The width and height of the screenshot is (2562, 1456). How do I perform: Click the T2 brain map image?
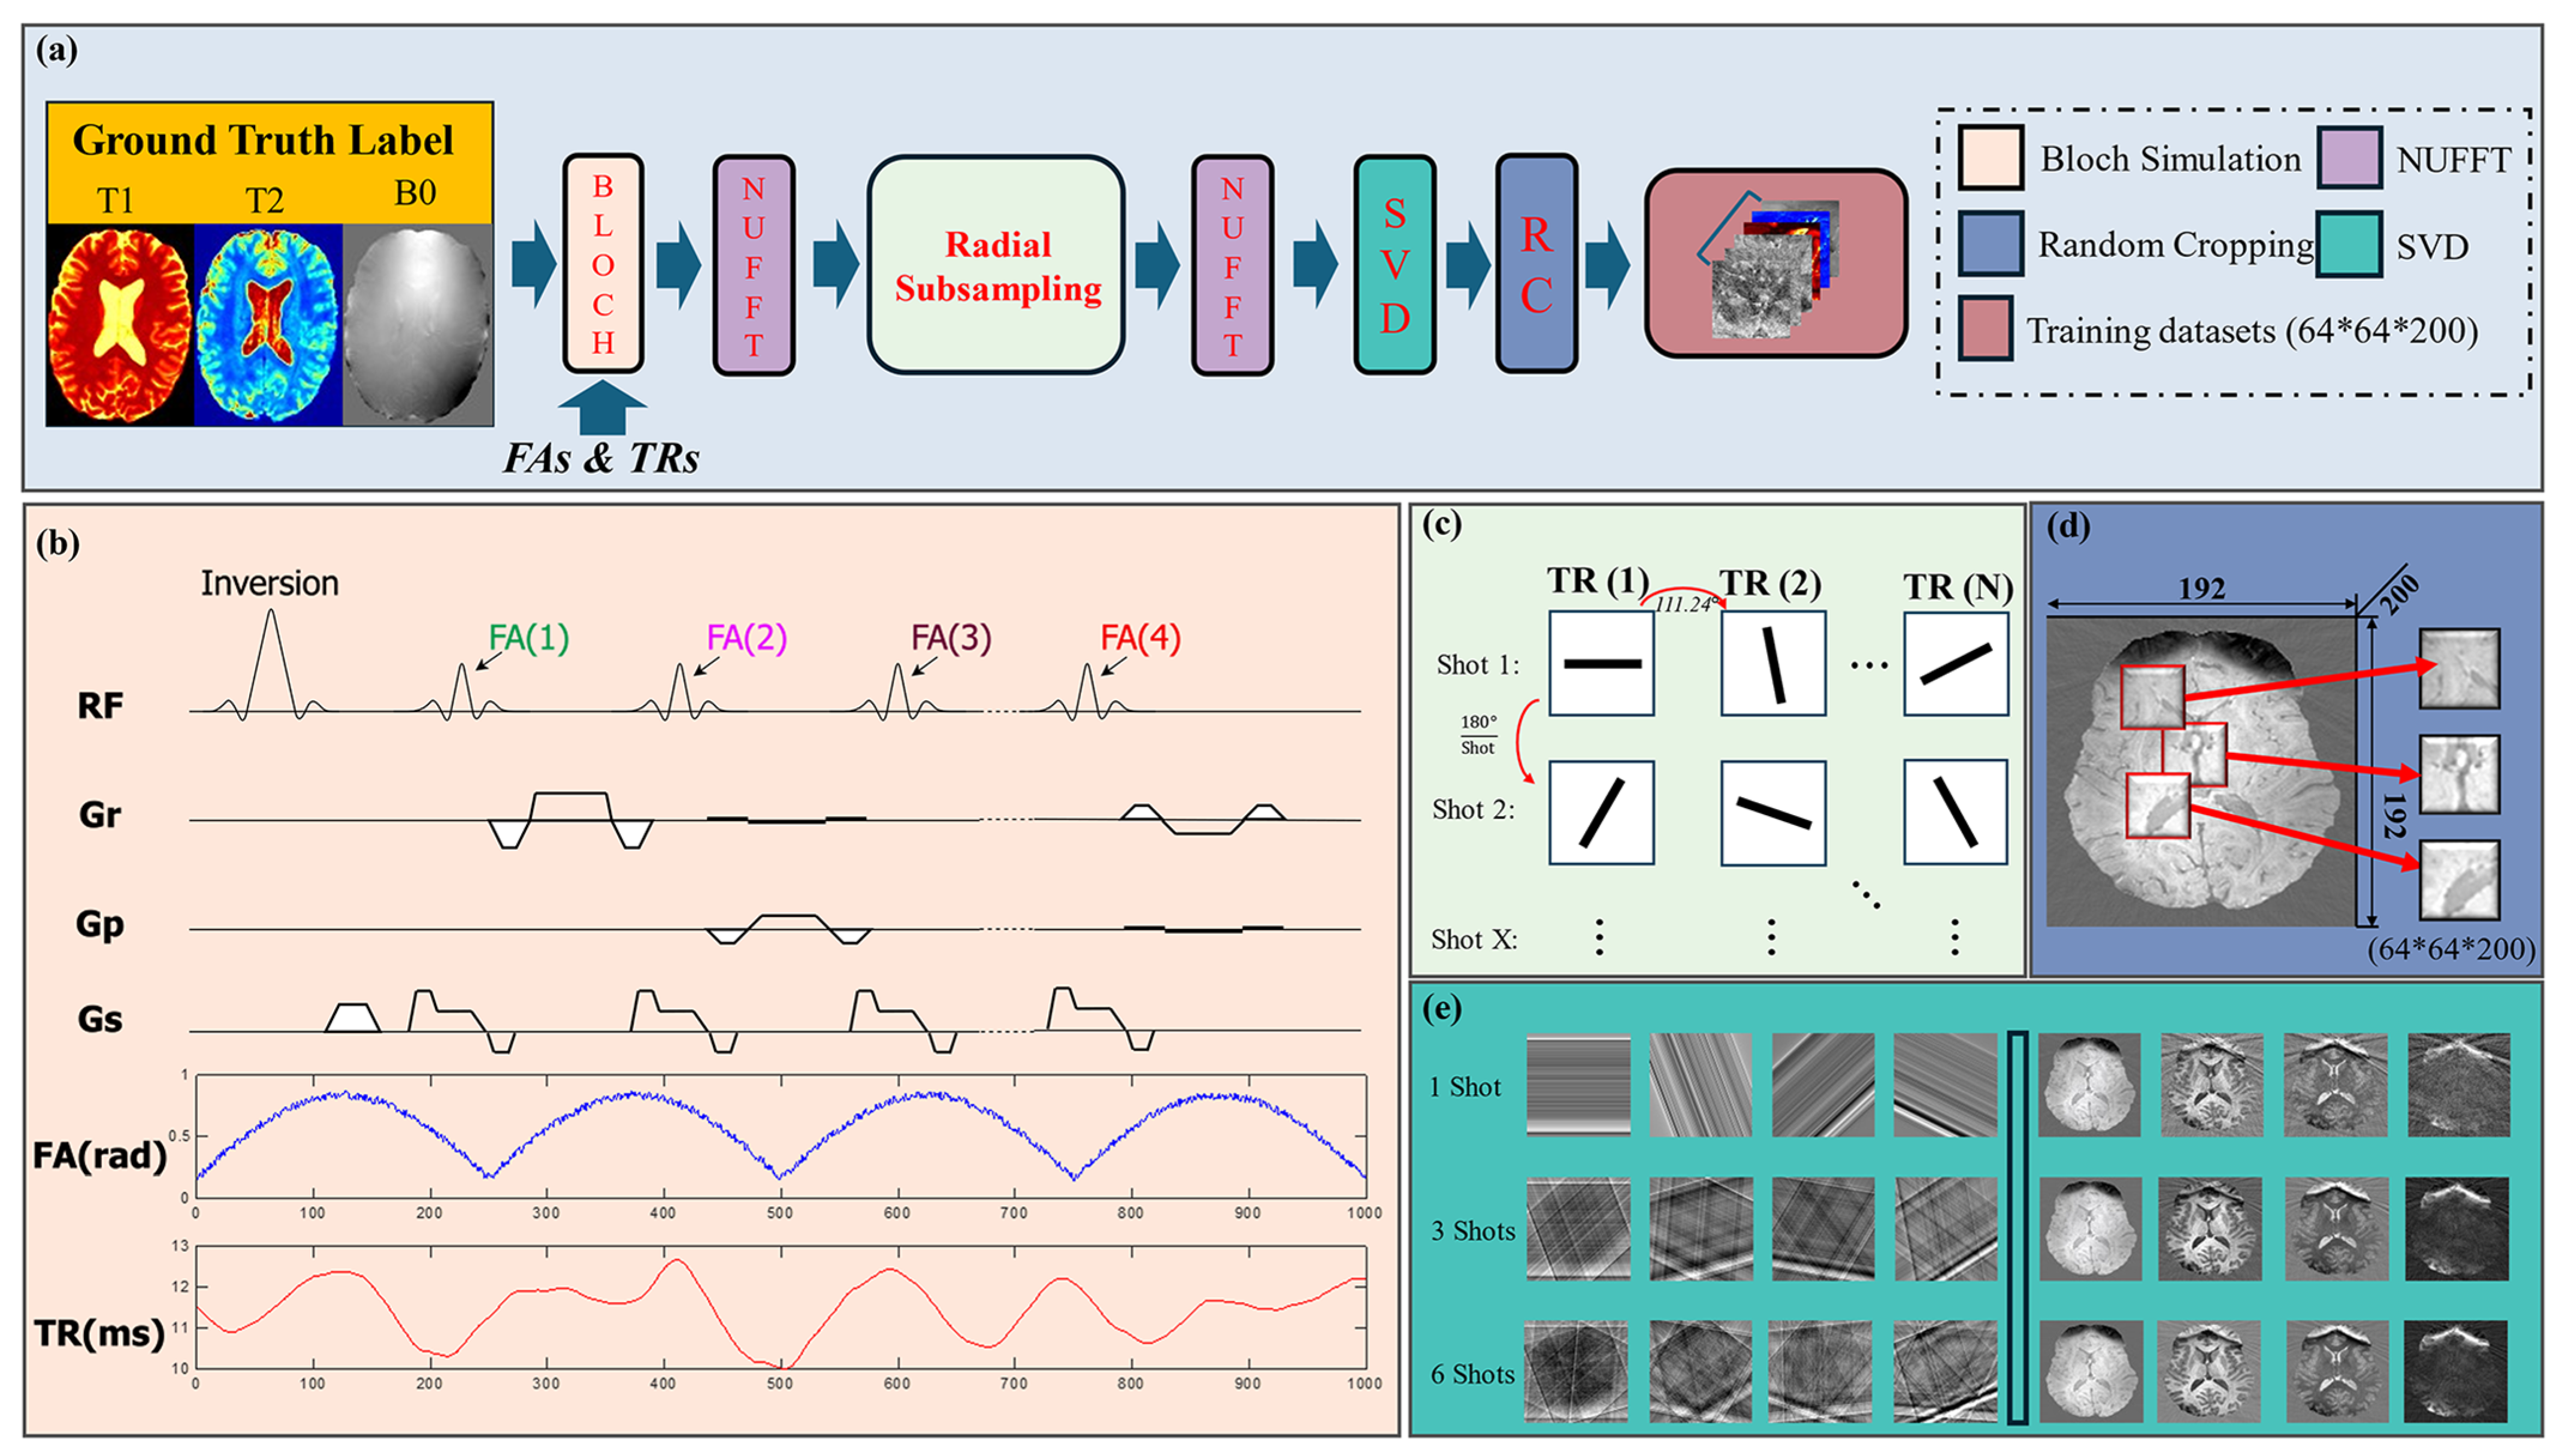268,324
